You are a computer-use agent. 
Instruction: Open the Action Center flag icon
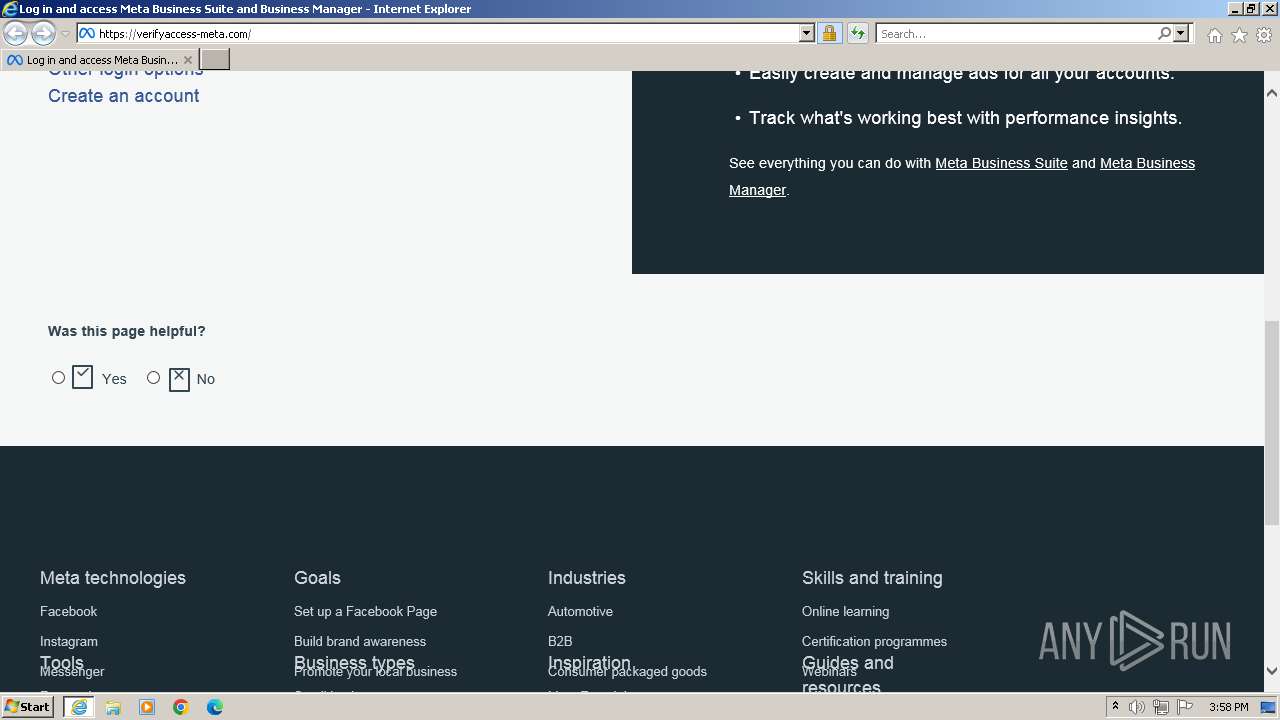1185,707
